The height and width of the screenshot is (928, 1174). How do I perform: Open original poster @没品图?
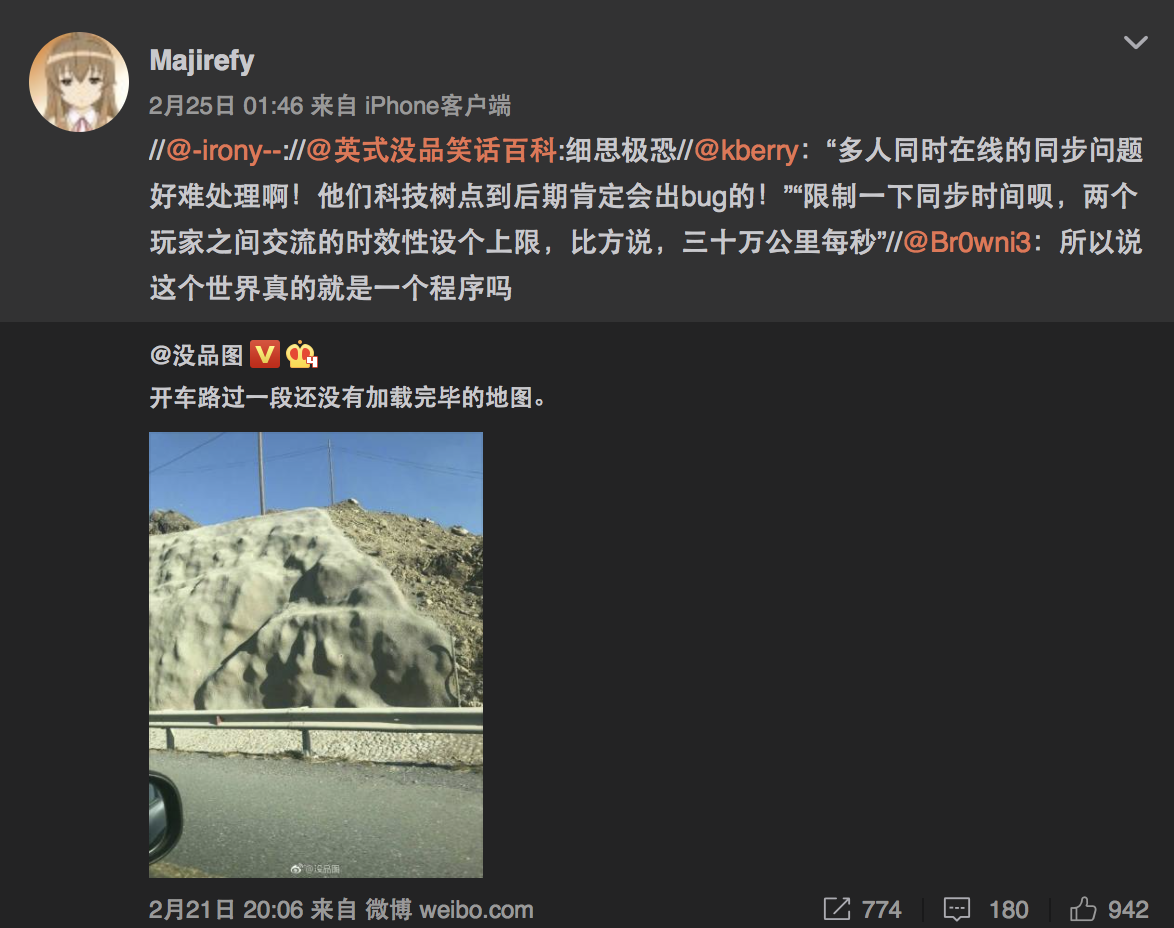point(196,355)
